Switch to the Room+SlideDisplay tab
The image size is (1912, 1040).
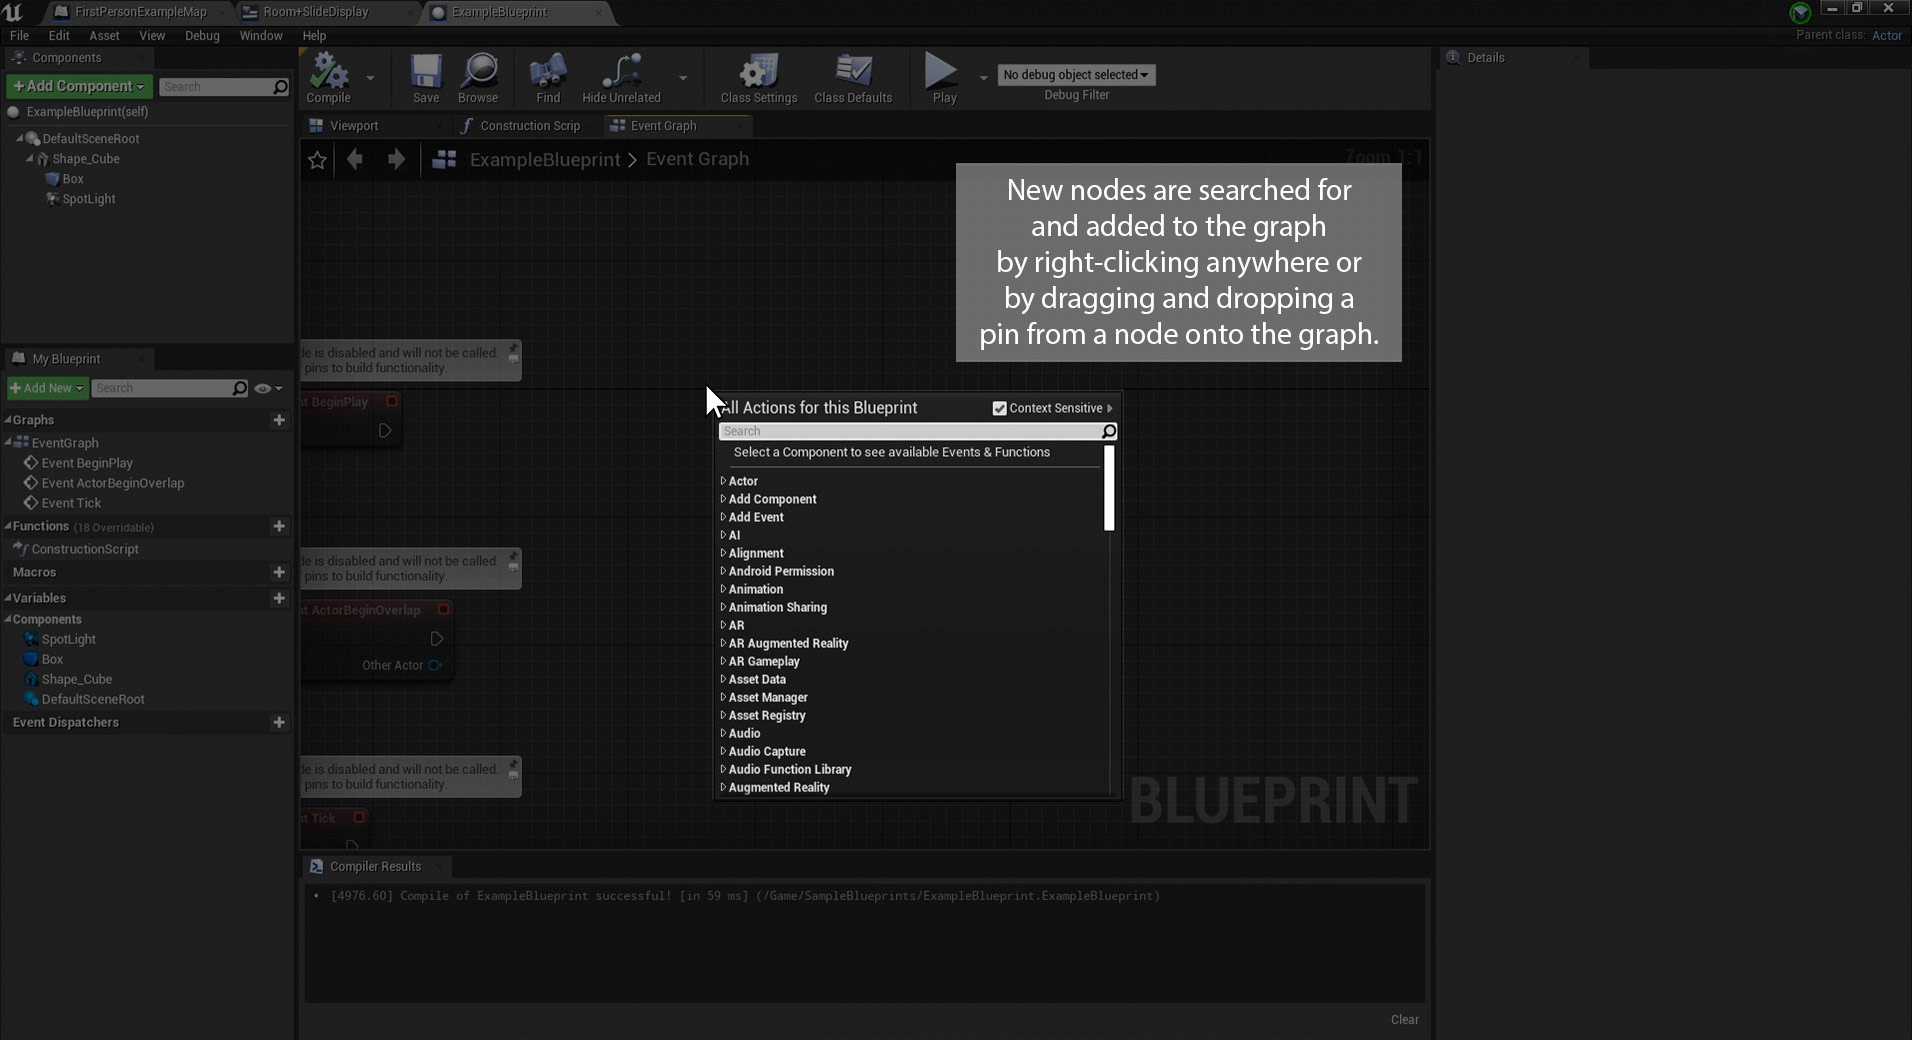[316, 12]
